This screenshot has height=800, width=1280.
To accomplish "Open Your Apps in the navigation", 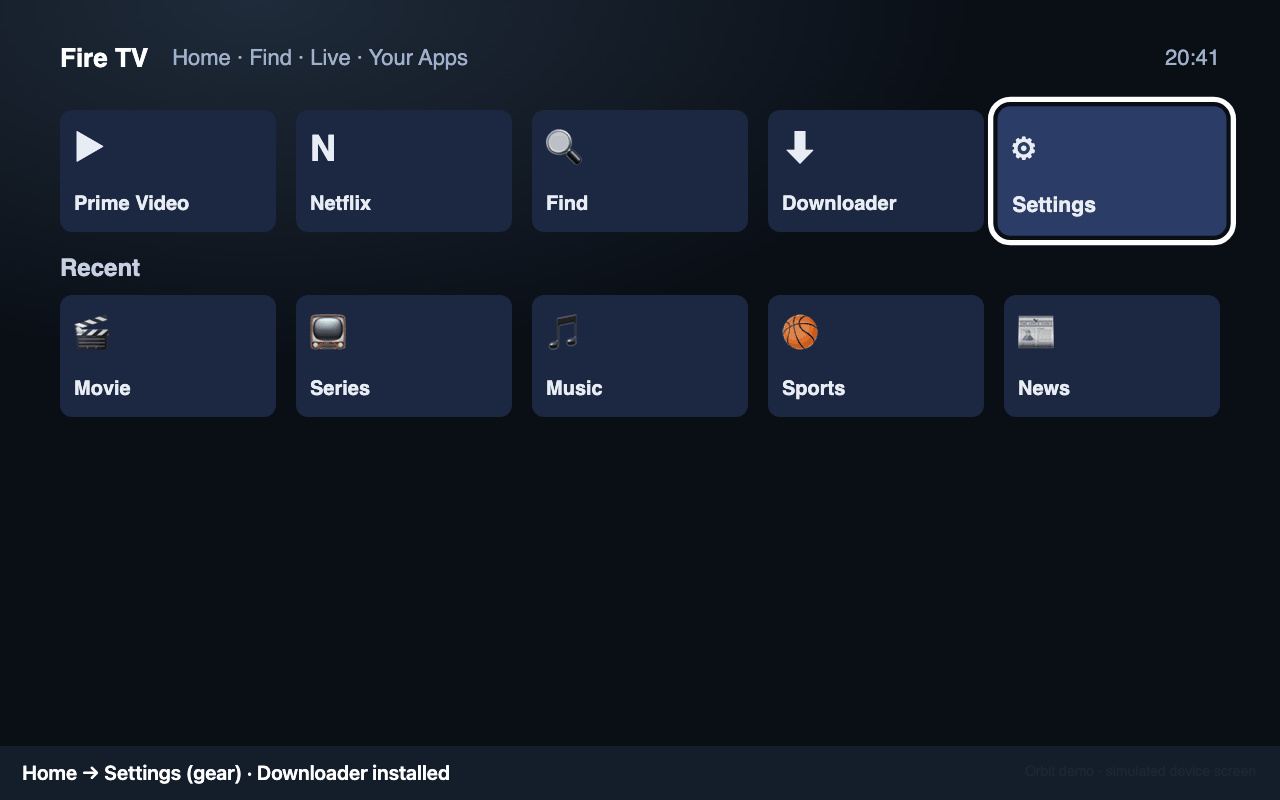I will click(418, 58).
